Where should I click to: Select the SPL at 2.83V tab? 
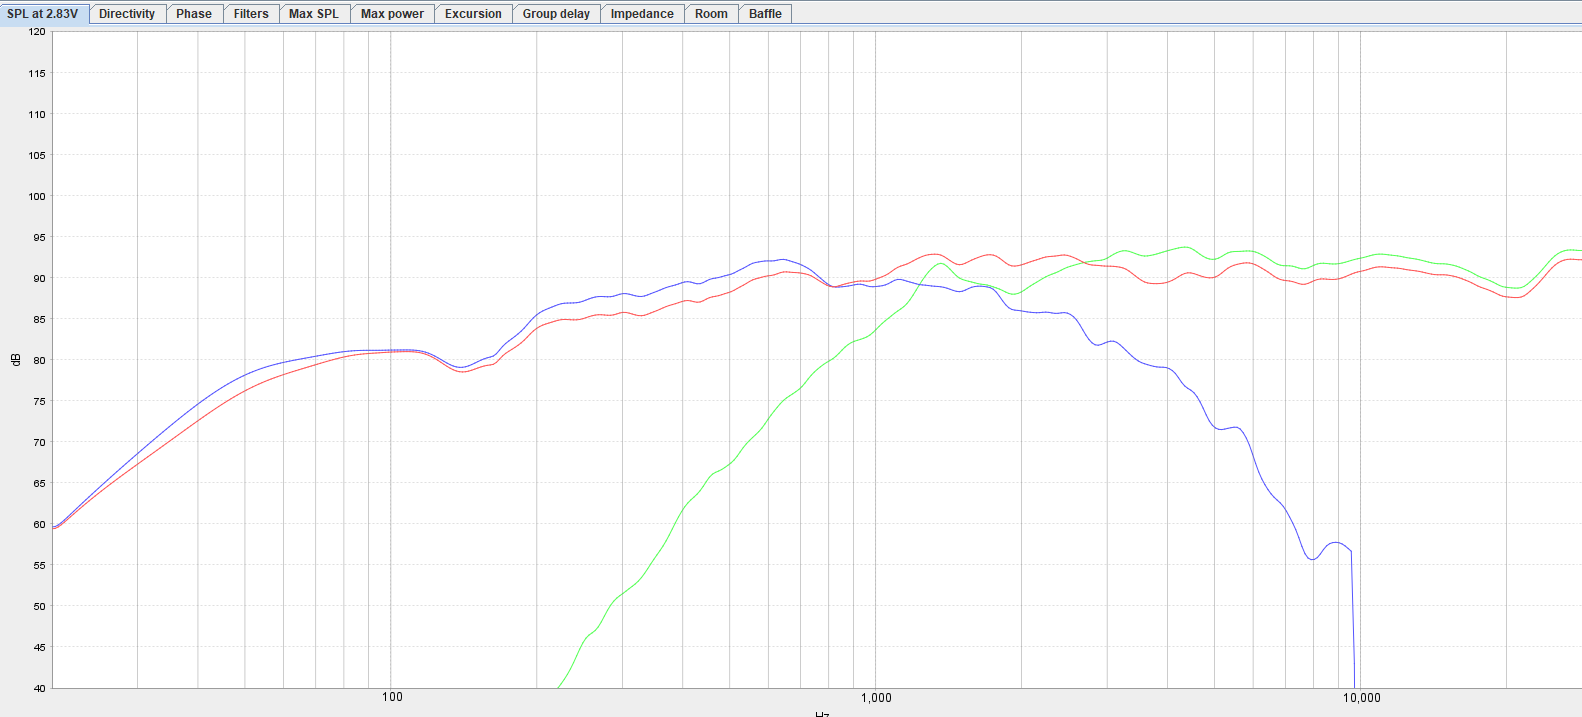[43, 13]
